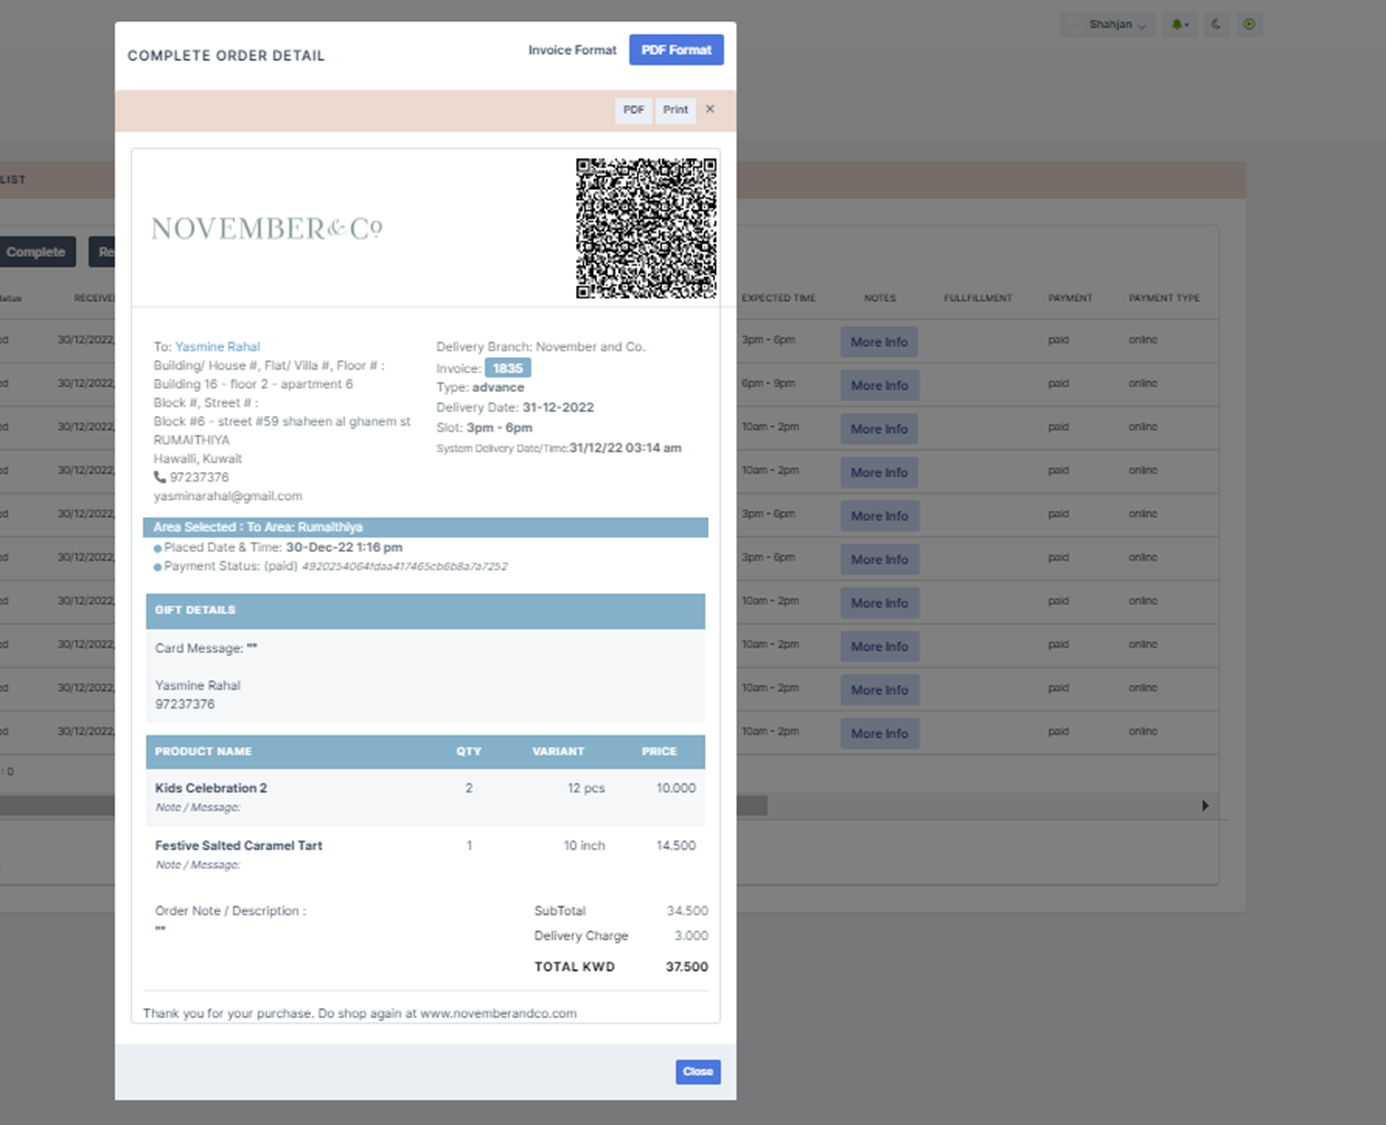
Task: Click the November & Co logo
Action: click(x=267, y=229)
